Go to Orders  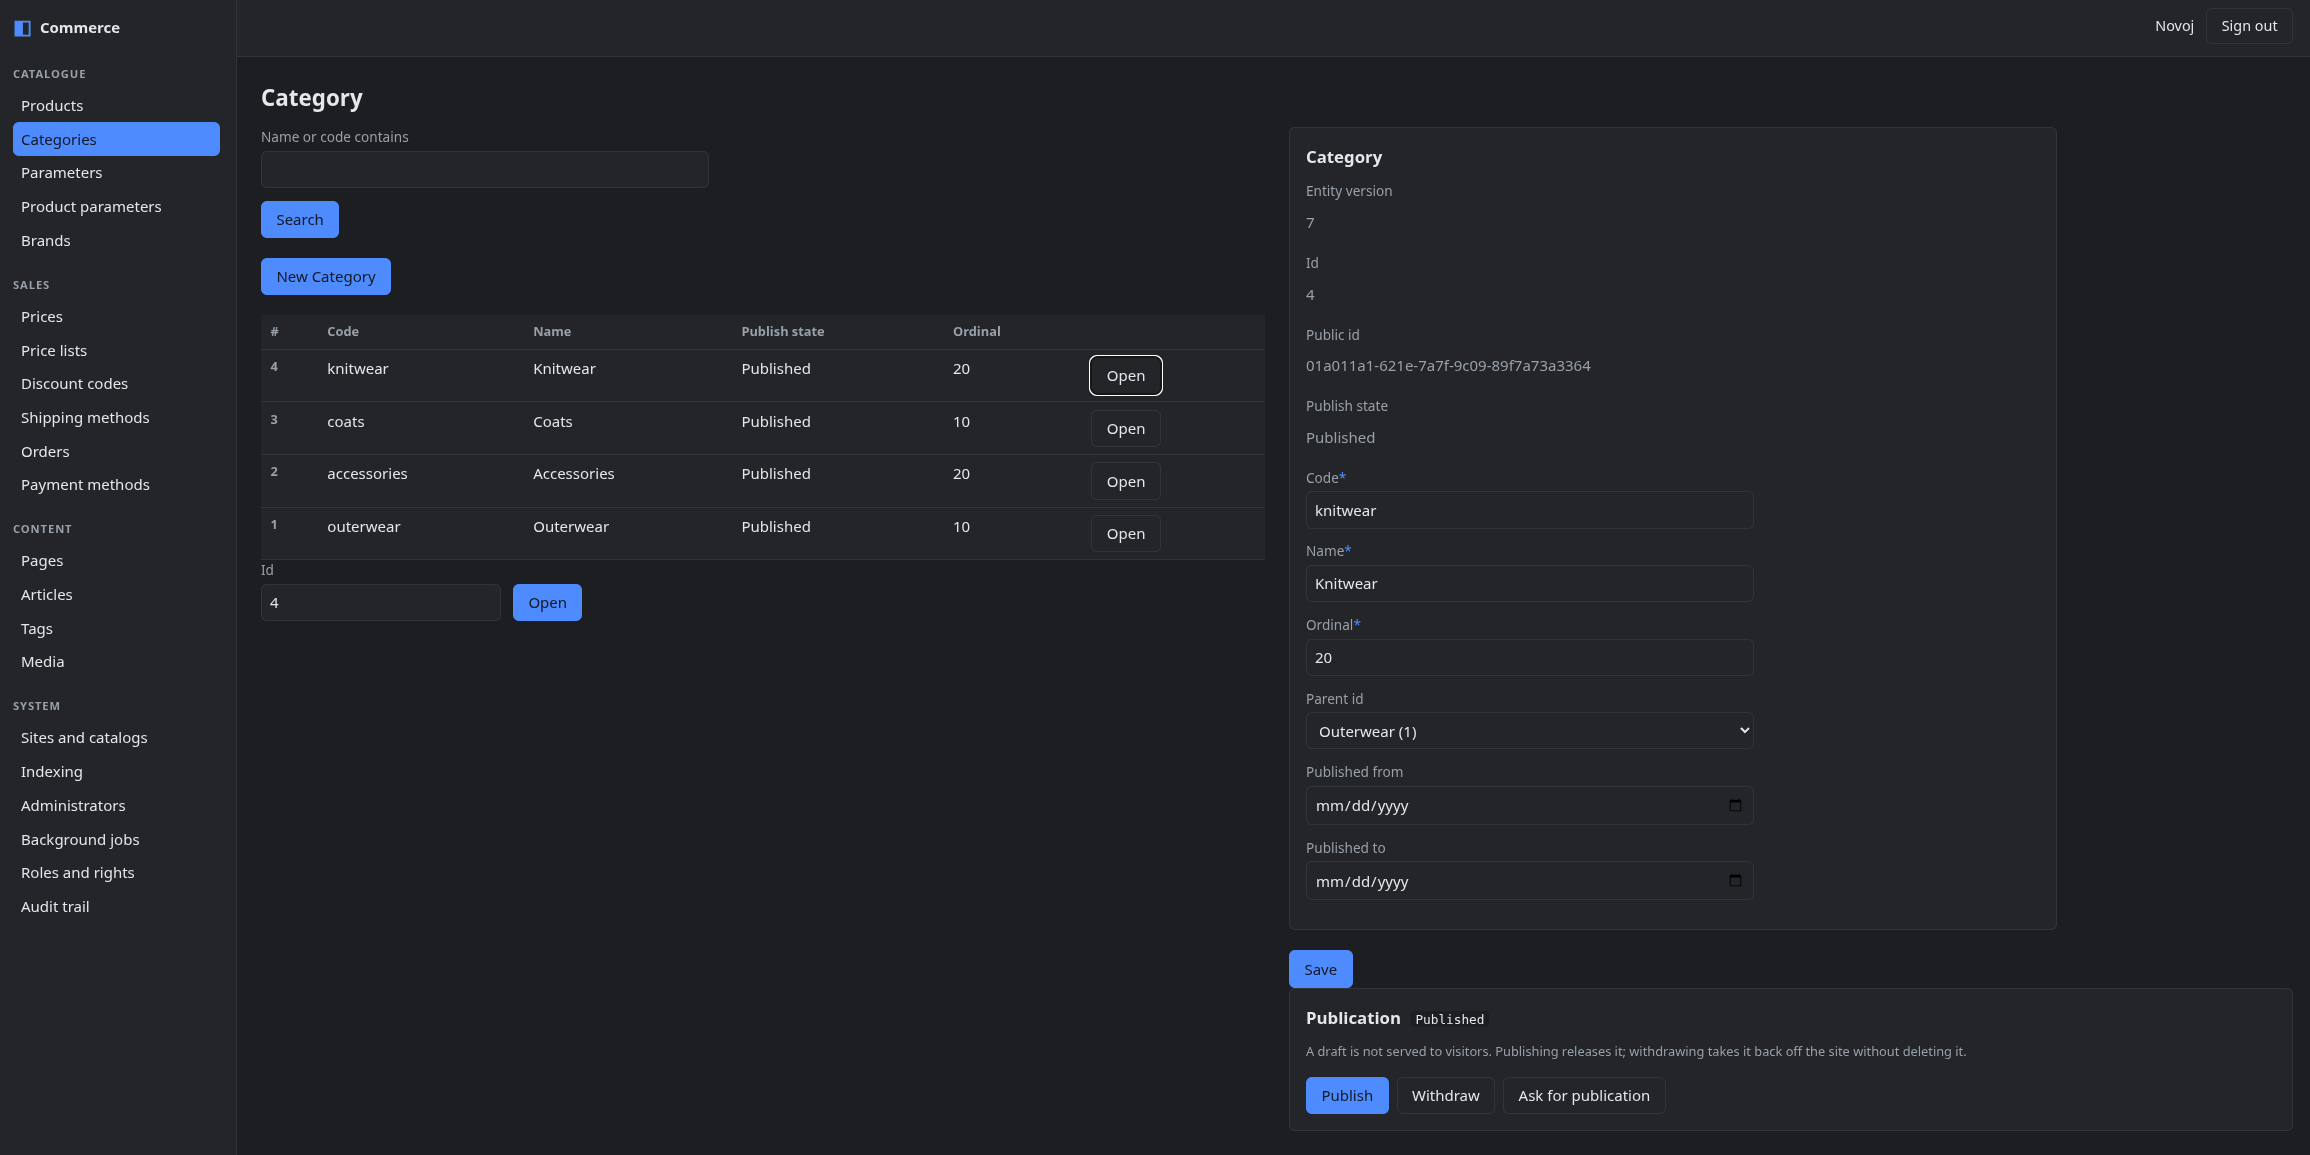pyautogui.click(x=116, y=452)
